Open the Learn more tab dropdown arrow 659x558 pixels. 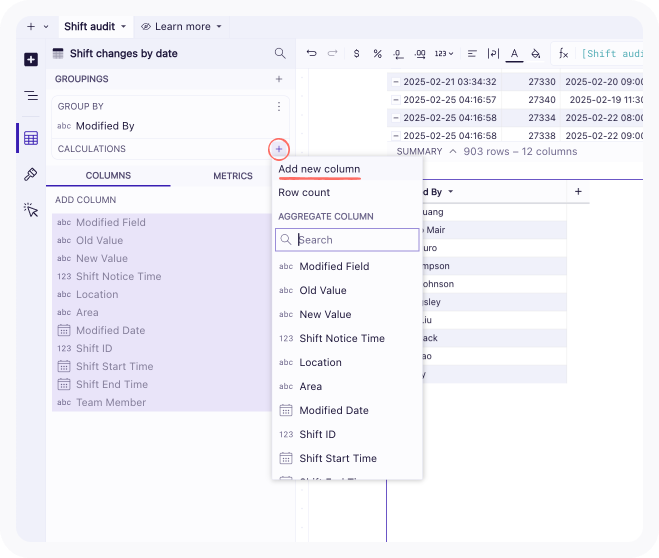[219, 26]
